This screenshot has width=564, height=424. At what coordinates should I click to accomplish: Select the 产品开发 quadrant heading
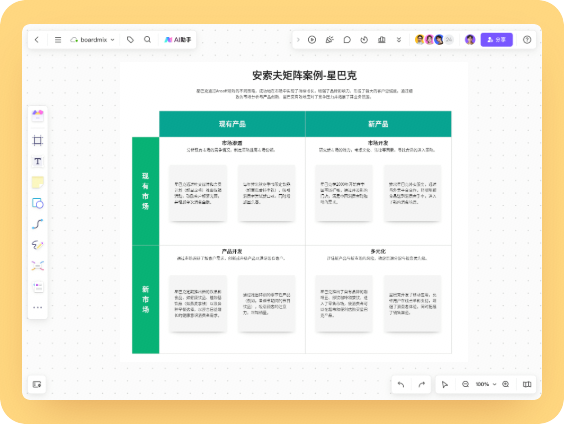[232, 251]
